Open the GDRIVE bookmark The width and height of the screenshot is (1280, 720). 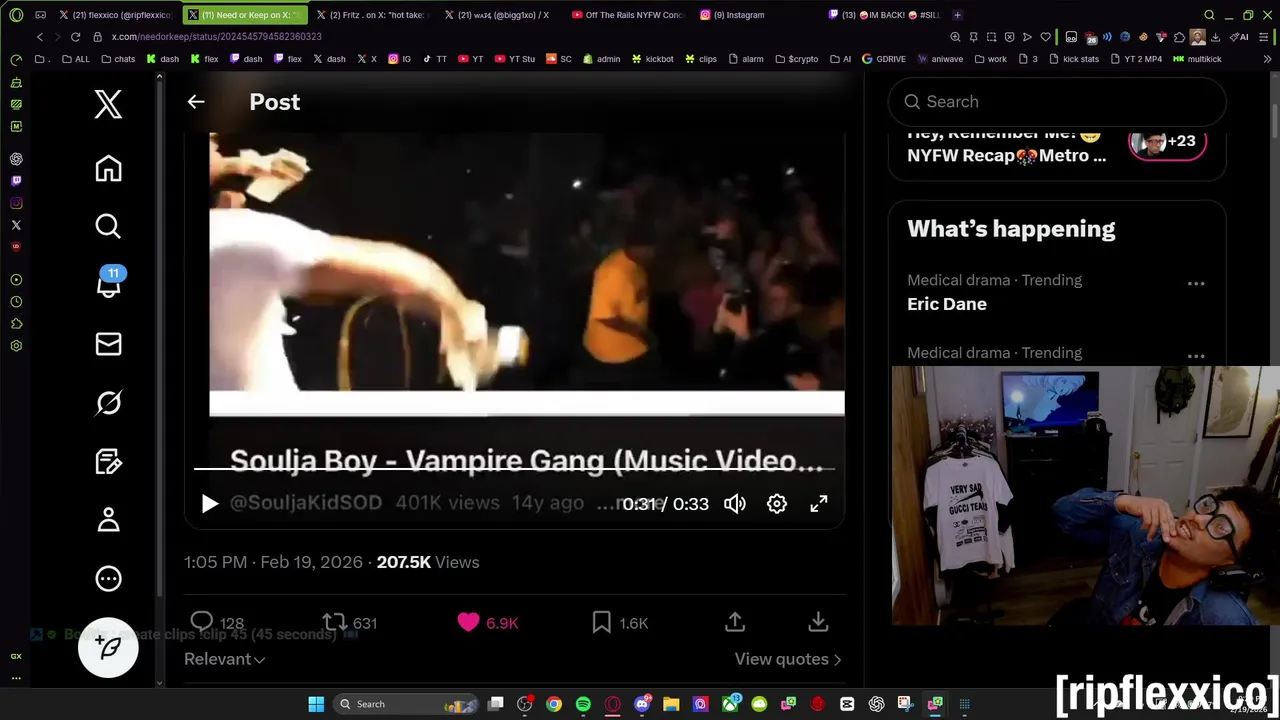884,59
